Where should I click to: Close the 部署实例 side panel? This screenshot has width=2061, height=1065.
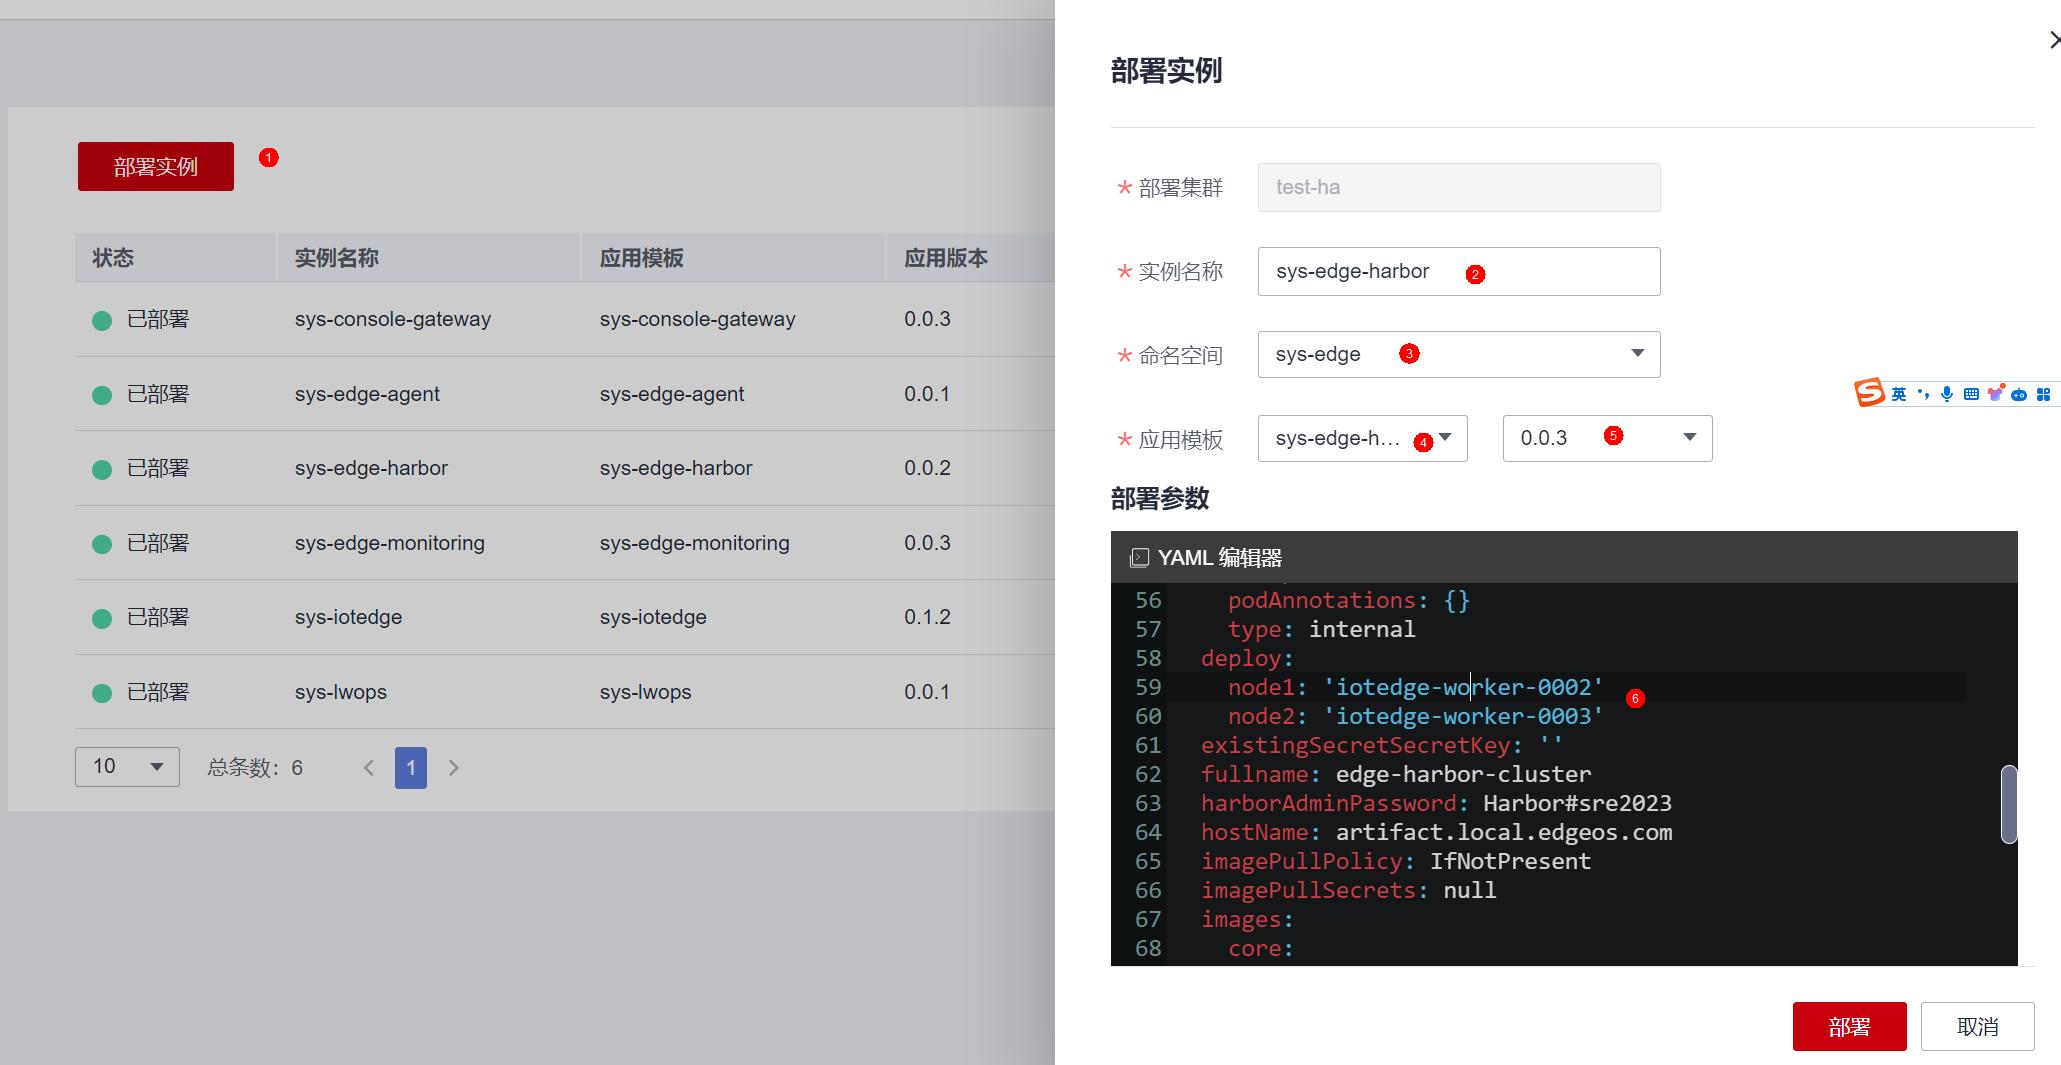(2053, 40)
